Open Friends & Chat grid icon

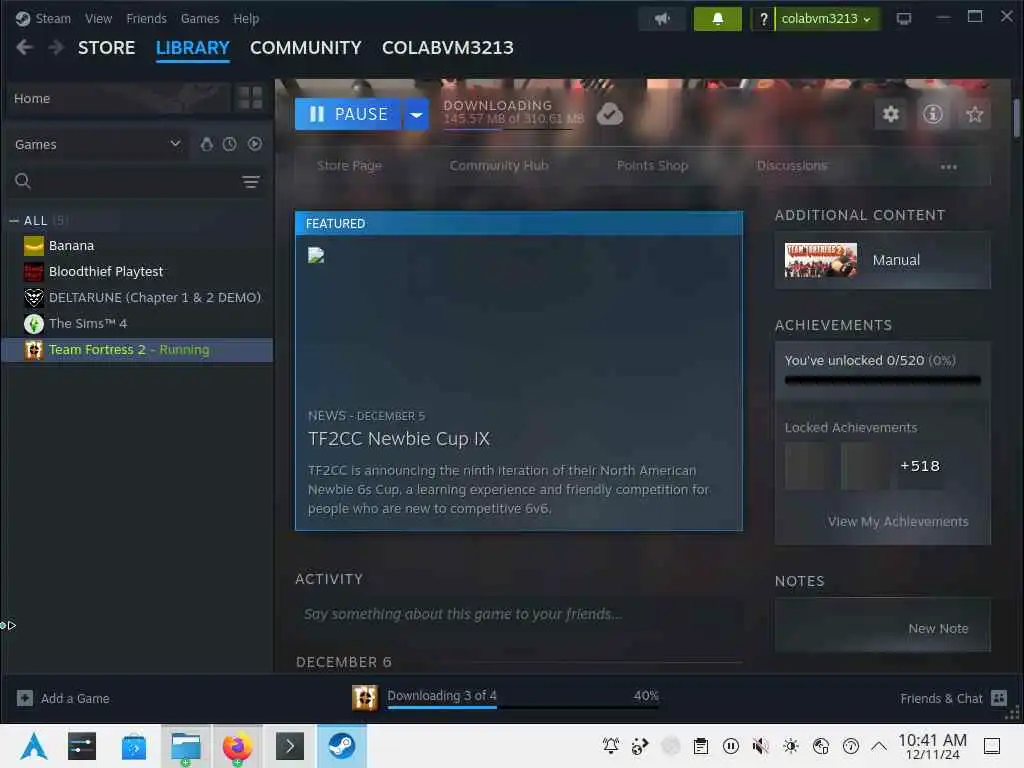999,698
